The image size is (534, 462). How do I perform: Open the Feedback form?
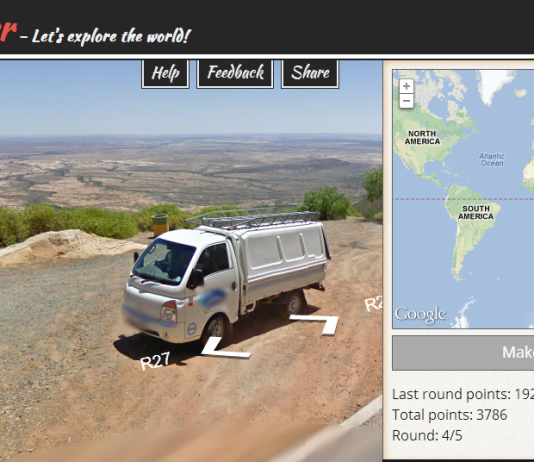(x=235, y=73)
